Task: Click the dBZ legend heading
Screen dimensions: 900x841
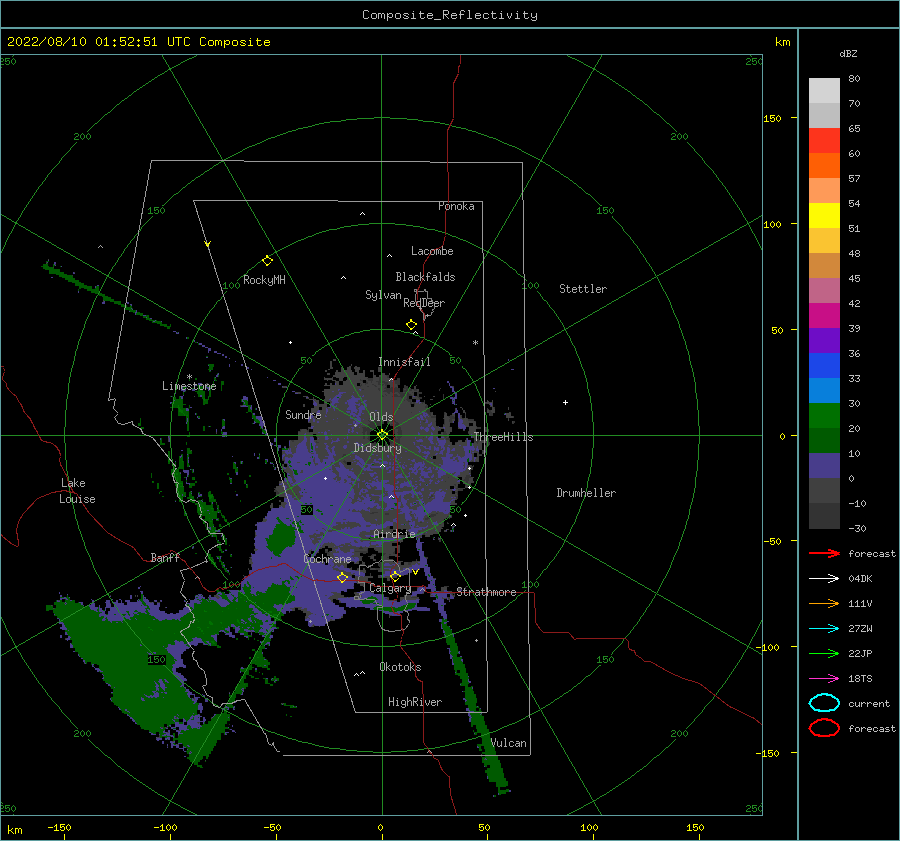Action: click(848, 54)
